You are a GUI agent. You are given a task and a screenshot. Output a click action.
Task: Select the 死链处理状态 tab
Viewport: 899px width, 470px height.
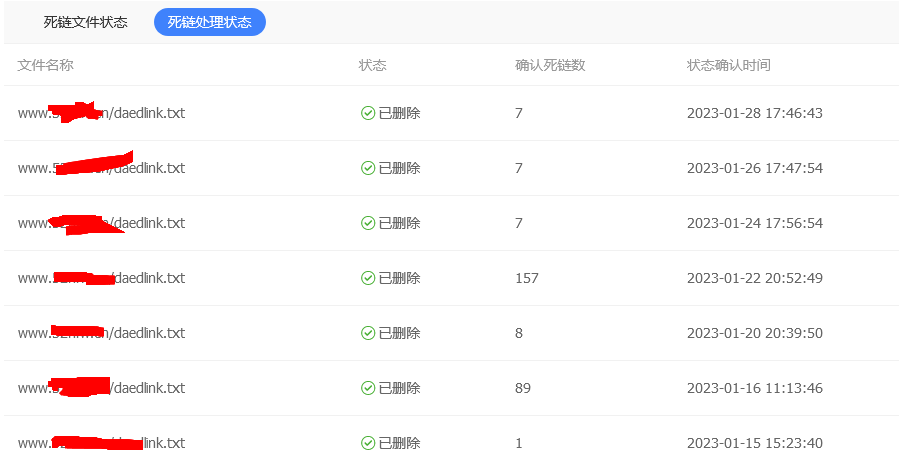point(209,22)
